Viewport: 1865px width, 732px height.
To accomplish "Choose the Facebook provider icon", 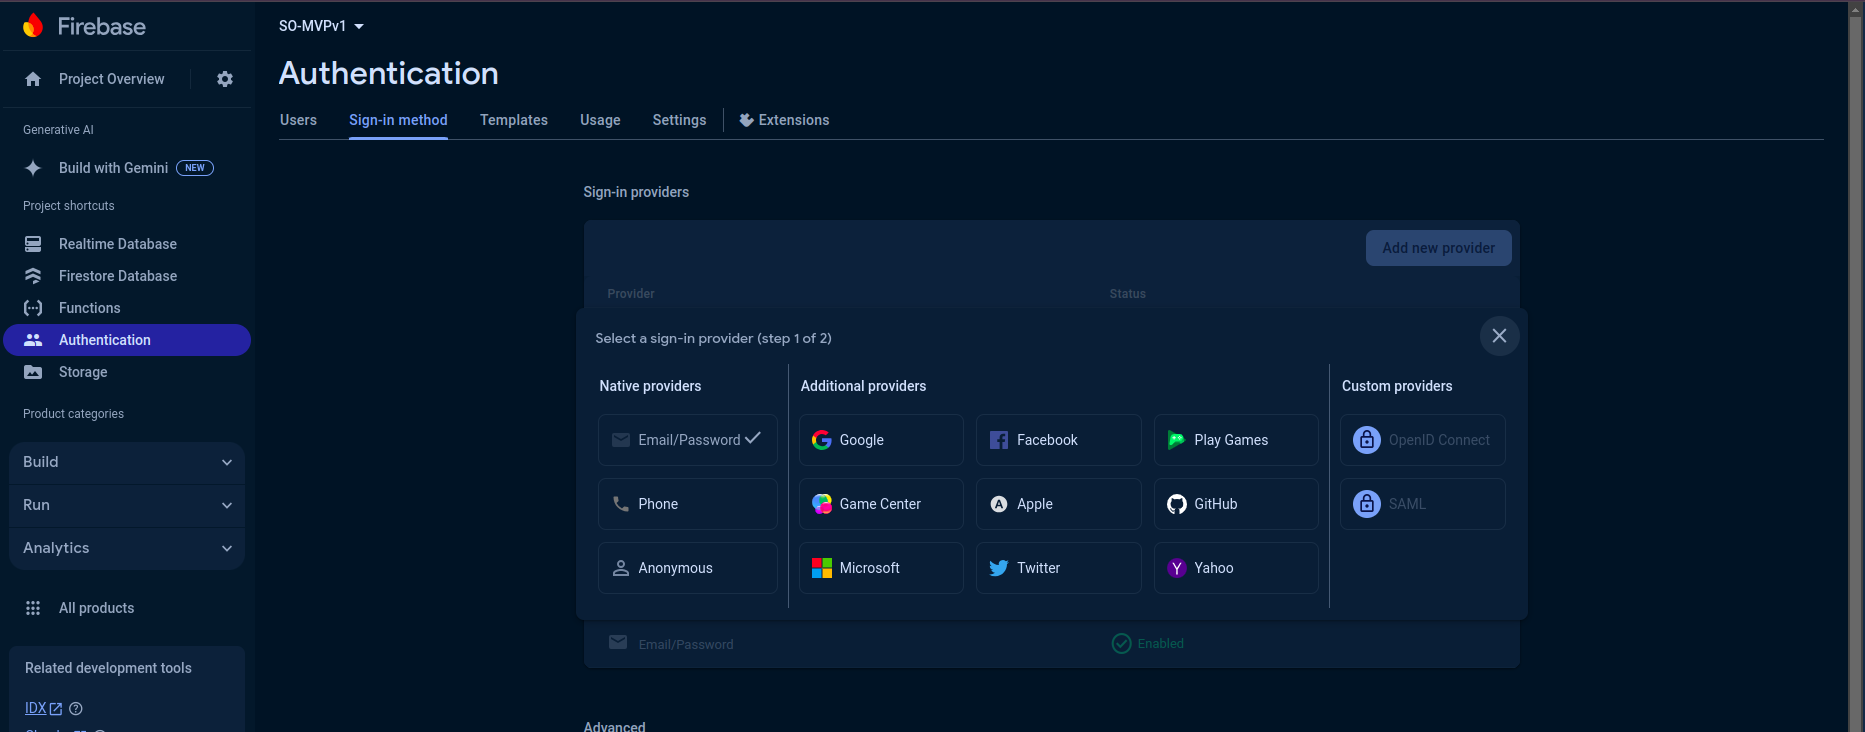I will point(999,440).
